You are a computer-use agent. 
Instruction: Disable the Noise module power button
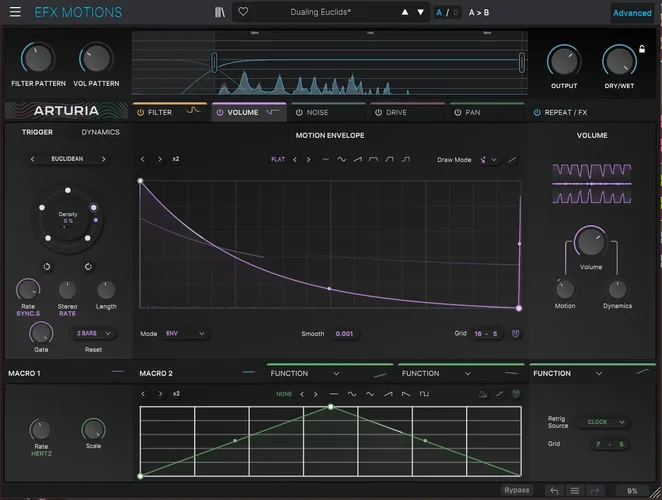297,113
